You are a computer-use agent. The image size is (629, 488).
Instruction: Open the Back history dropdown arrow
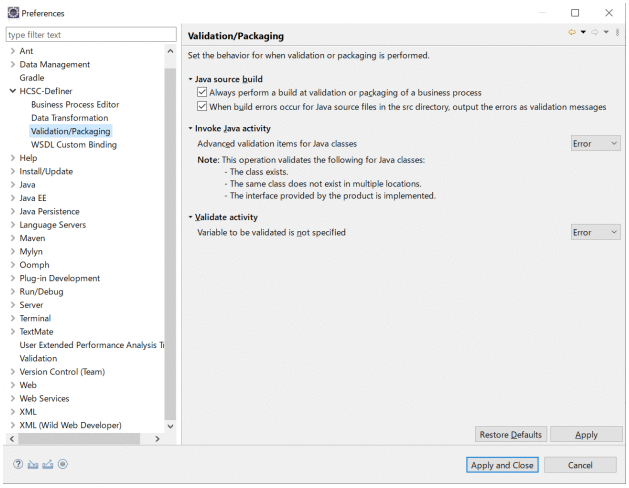click(x=583, y=34)
